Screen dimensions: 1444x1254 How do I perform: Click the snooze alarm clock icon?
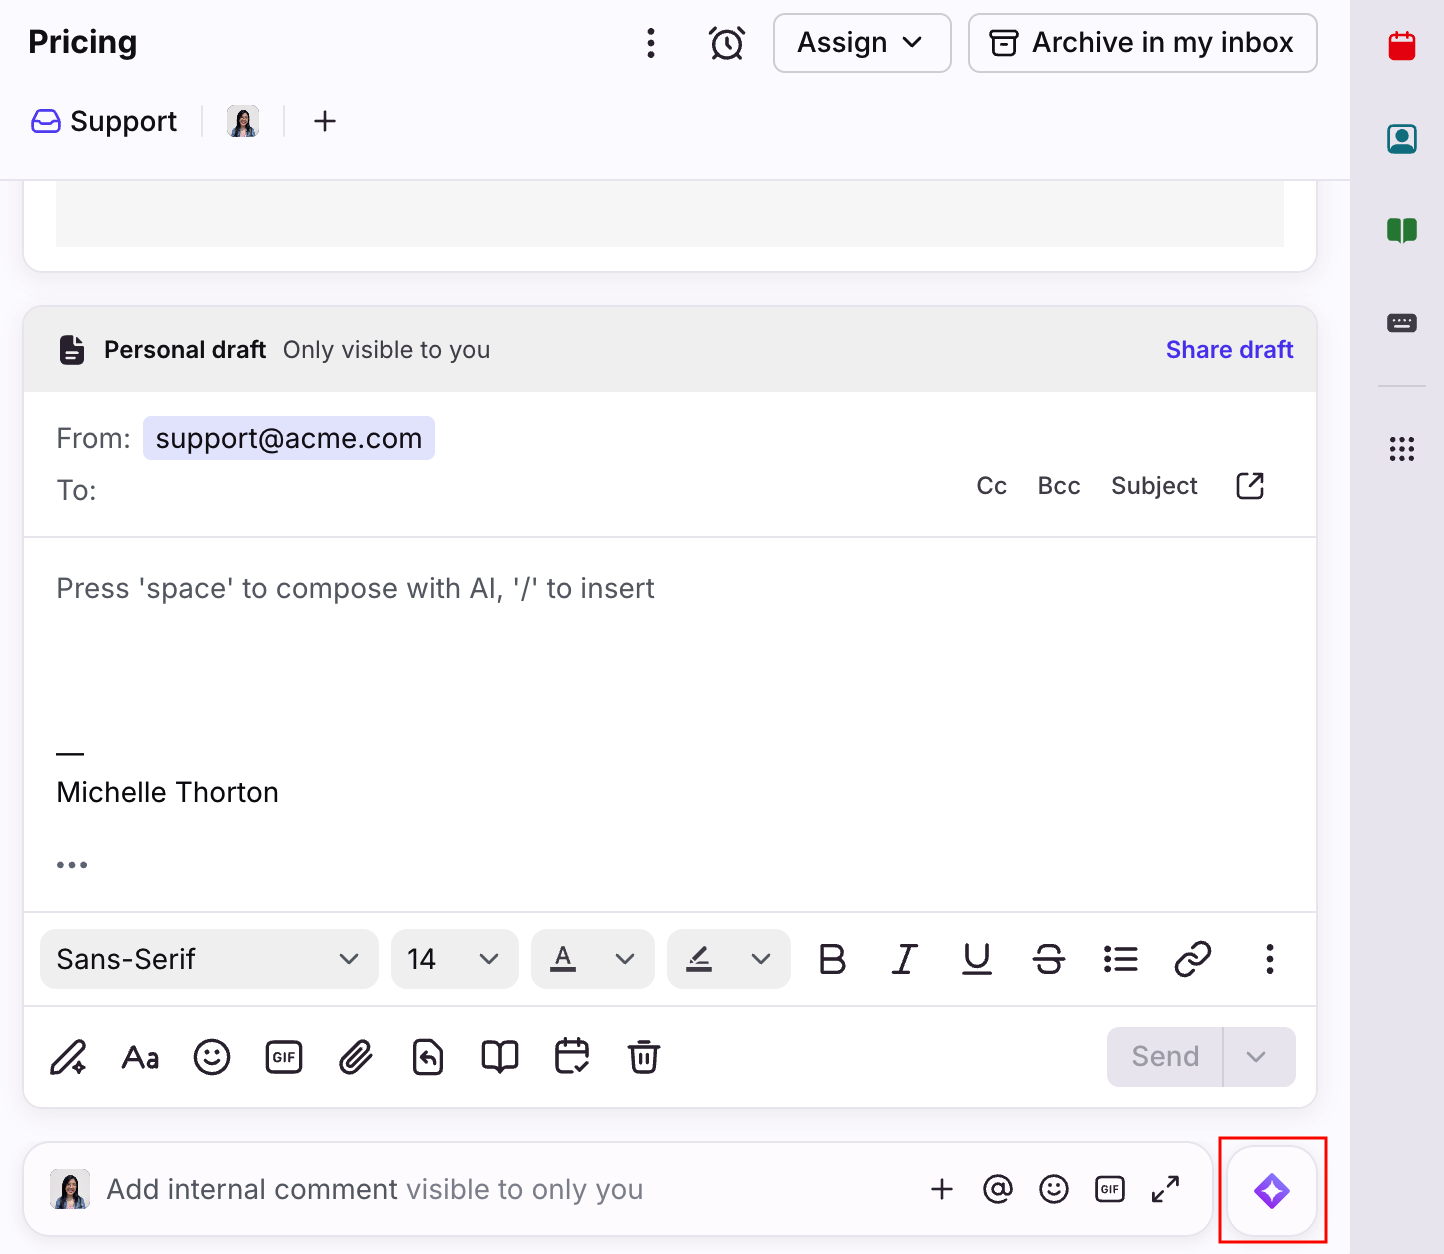[726, 43]
